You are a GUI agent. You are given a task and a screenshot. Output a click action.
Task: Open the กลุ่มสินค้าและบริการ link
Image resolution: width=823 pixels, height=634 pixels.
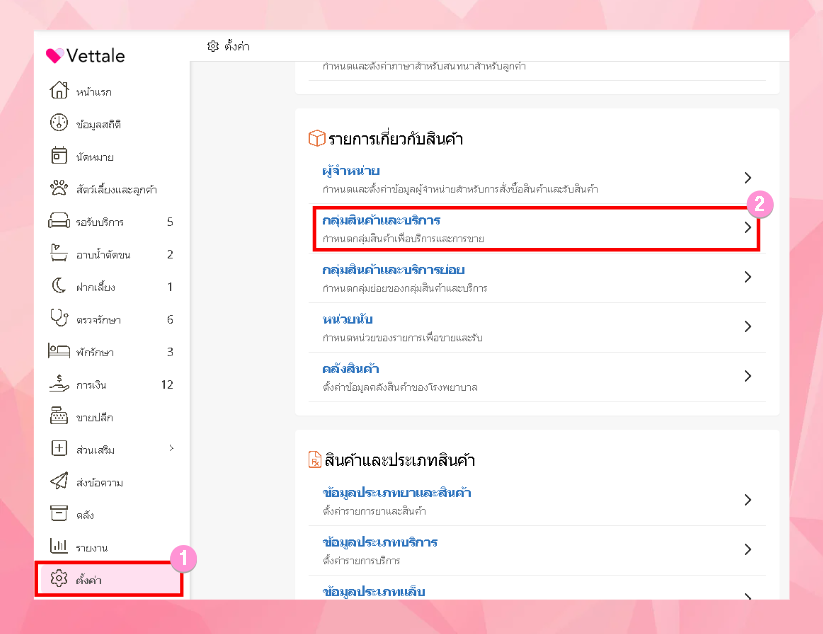point(382,220)
